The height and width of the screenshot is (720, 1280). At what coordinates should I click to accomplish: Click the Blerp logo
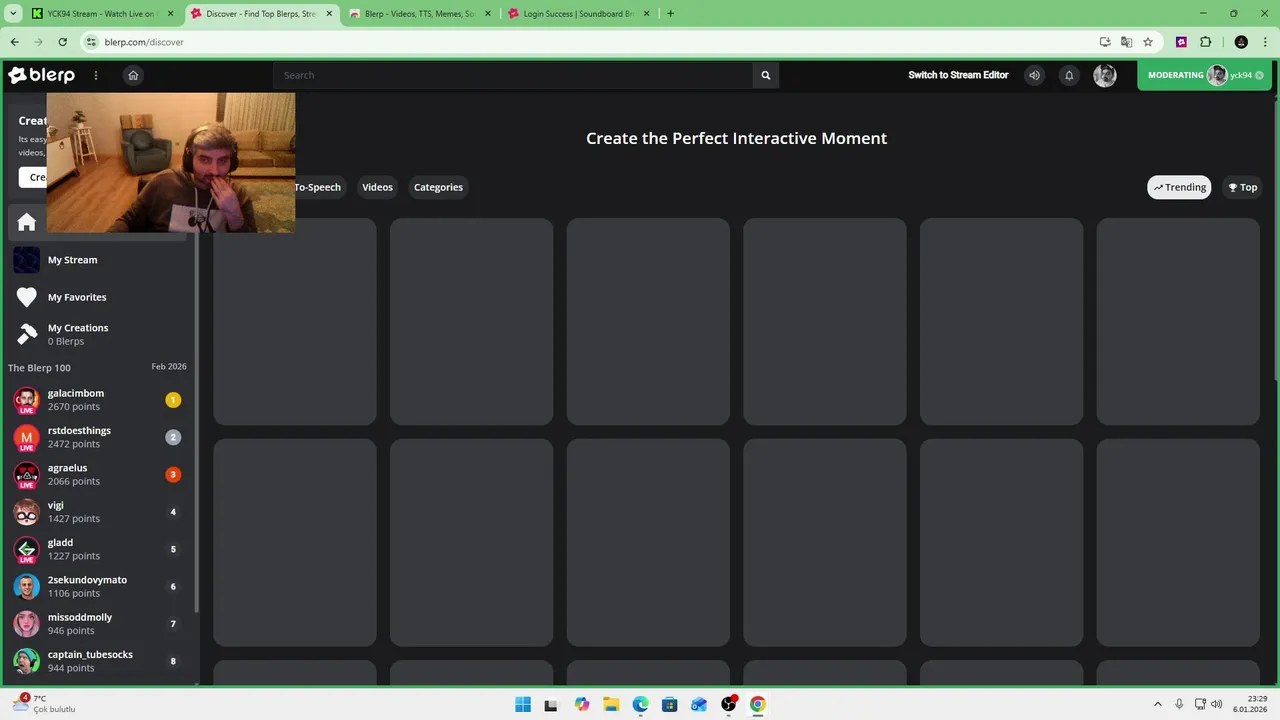pyautogui.click(x=42, y=75)
